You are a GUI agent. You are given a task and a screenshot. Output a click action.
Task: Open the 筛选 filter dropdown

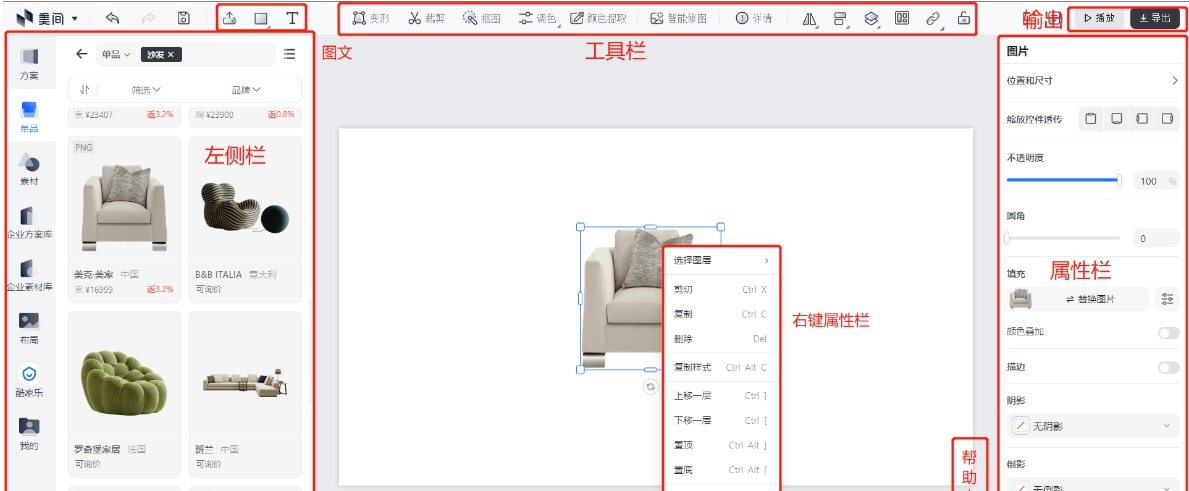[x=146, y=89]
